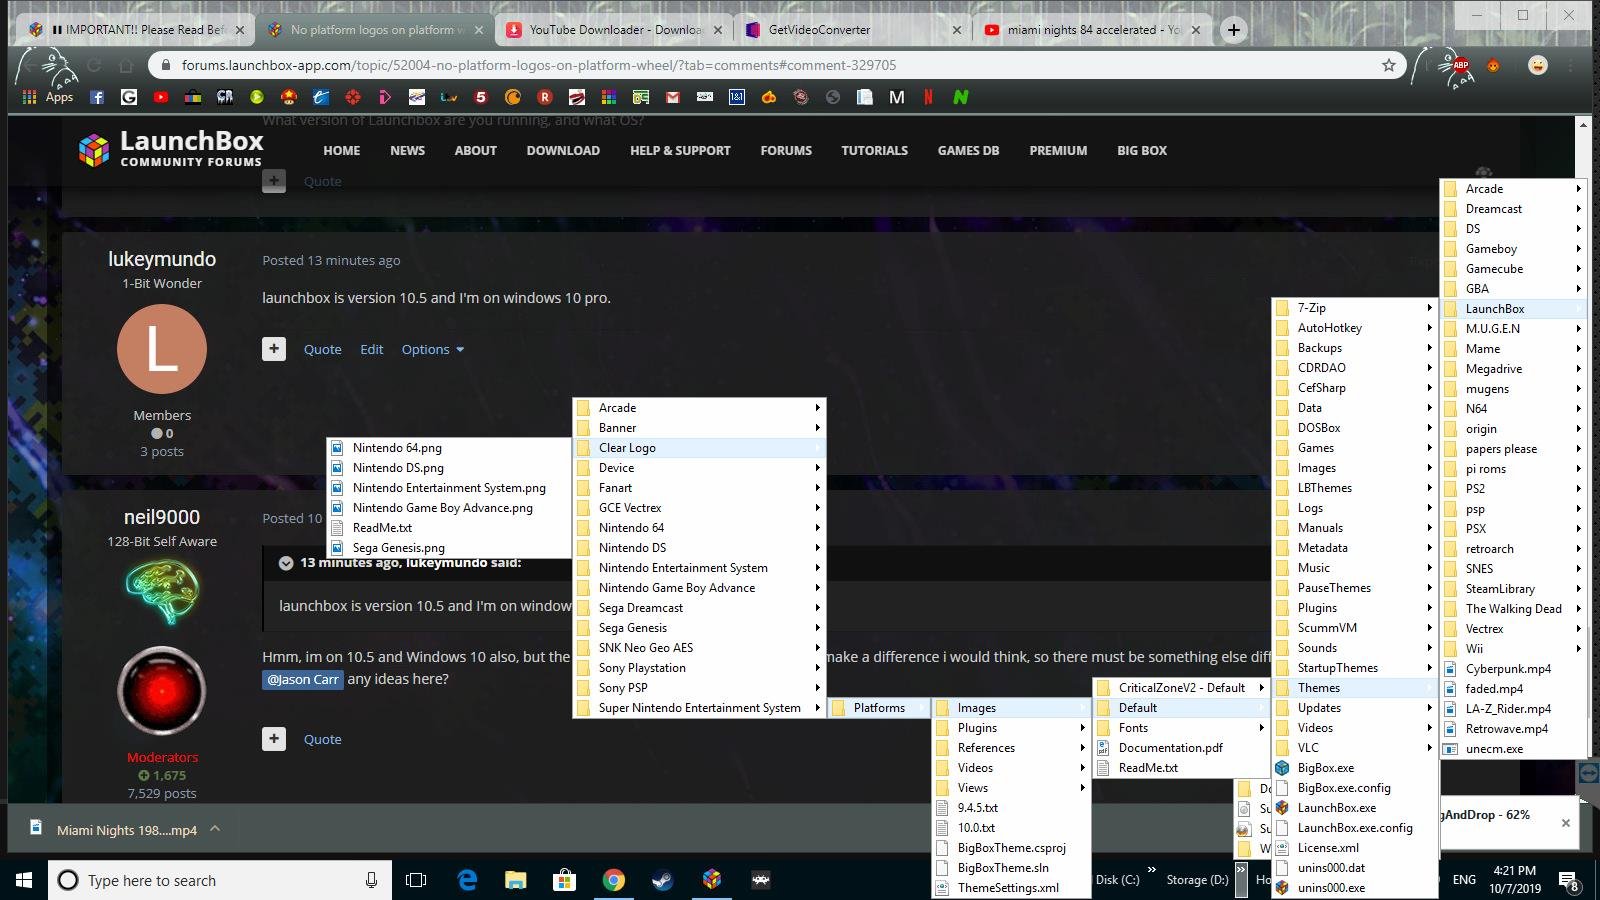The image size is (1600, 900).
Task: Open Sega Genesis.png image file
Action: coord(448,548)
